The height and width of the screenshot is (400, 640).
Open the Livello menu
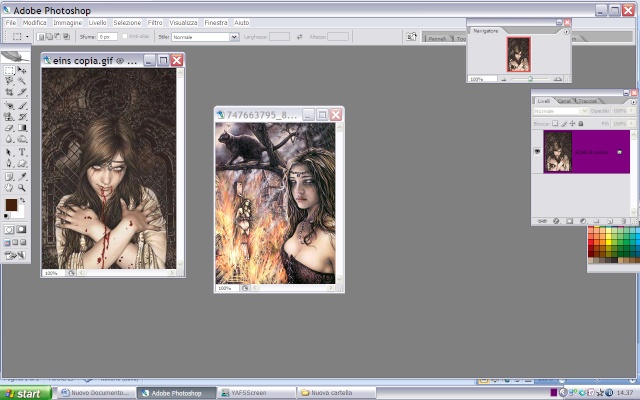[x=97, y=22]
